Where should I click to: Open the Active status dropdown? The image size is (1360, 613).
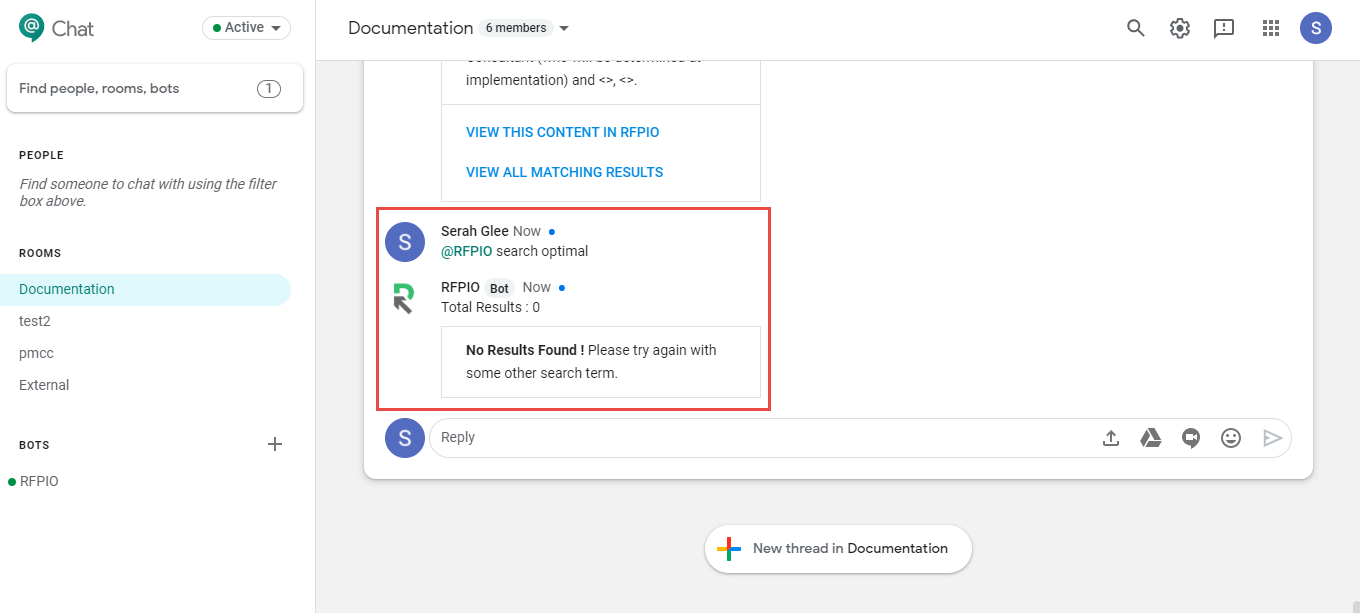click(246, 28)
